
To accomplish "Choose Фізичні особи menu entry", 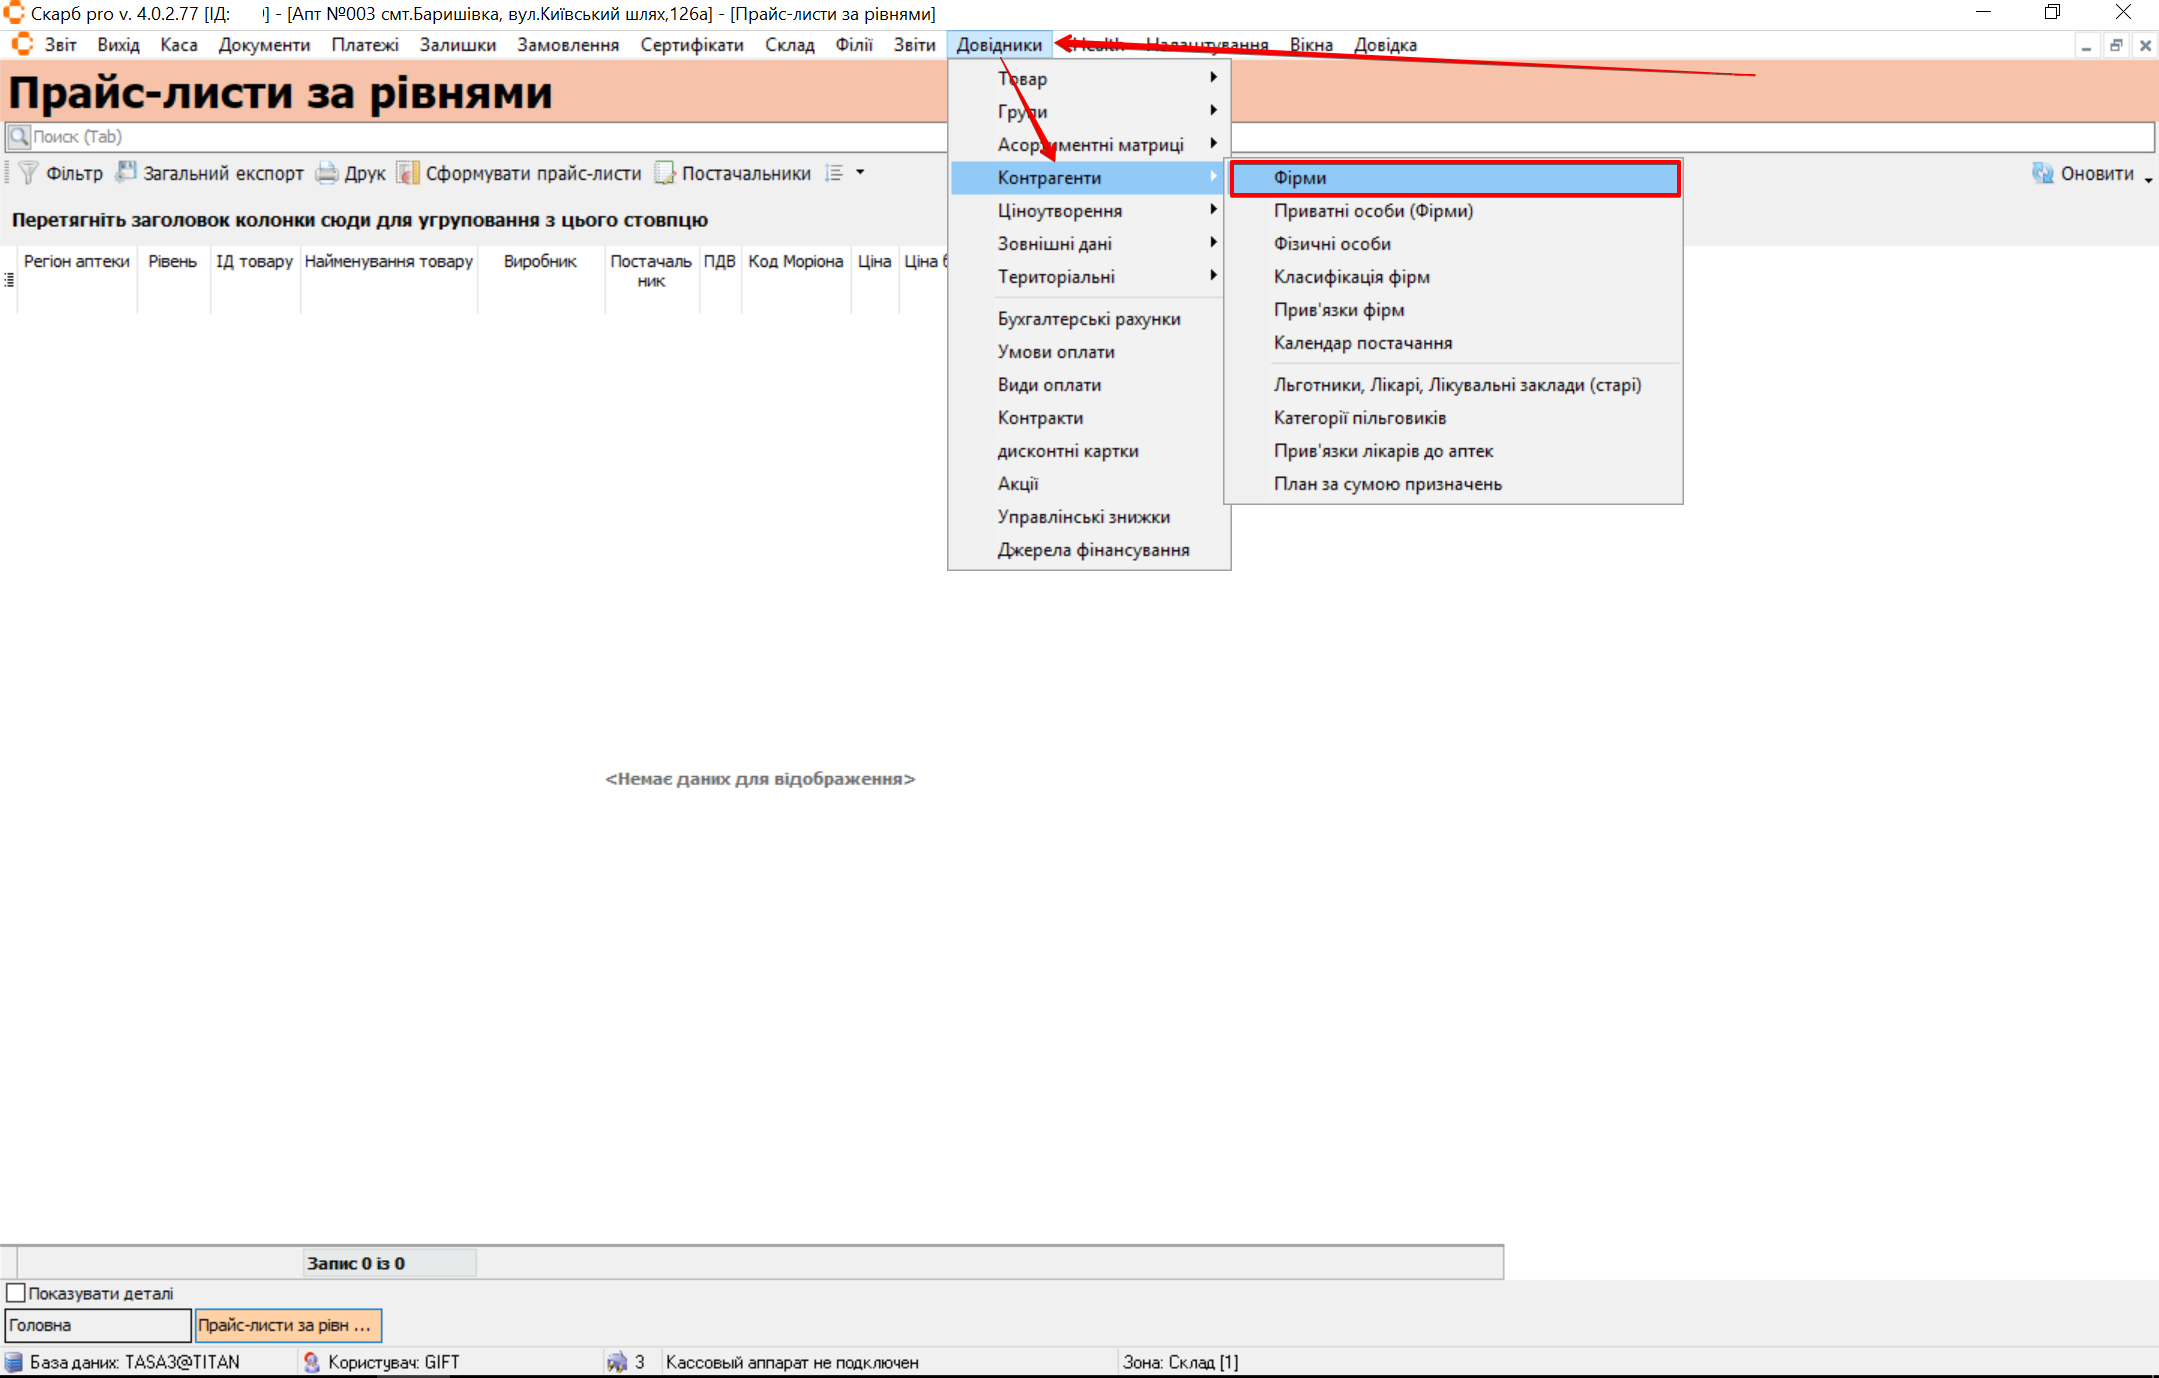I will point(1332,244).
